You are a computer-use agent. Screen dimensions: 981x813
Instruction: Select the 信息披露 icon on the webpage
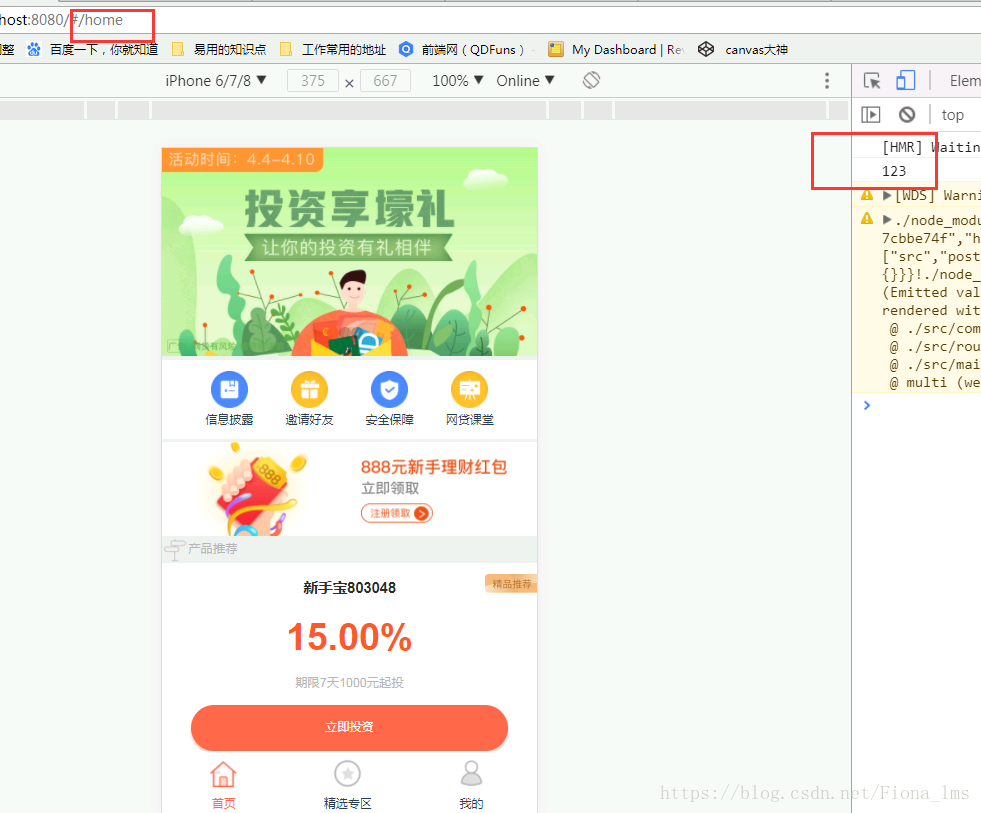pyautogui.click(x=229, y=389)
